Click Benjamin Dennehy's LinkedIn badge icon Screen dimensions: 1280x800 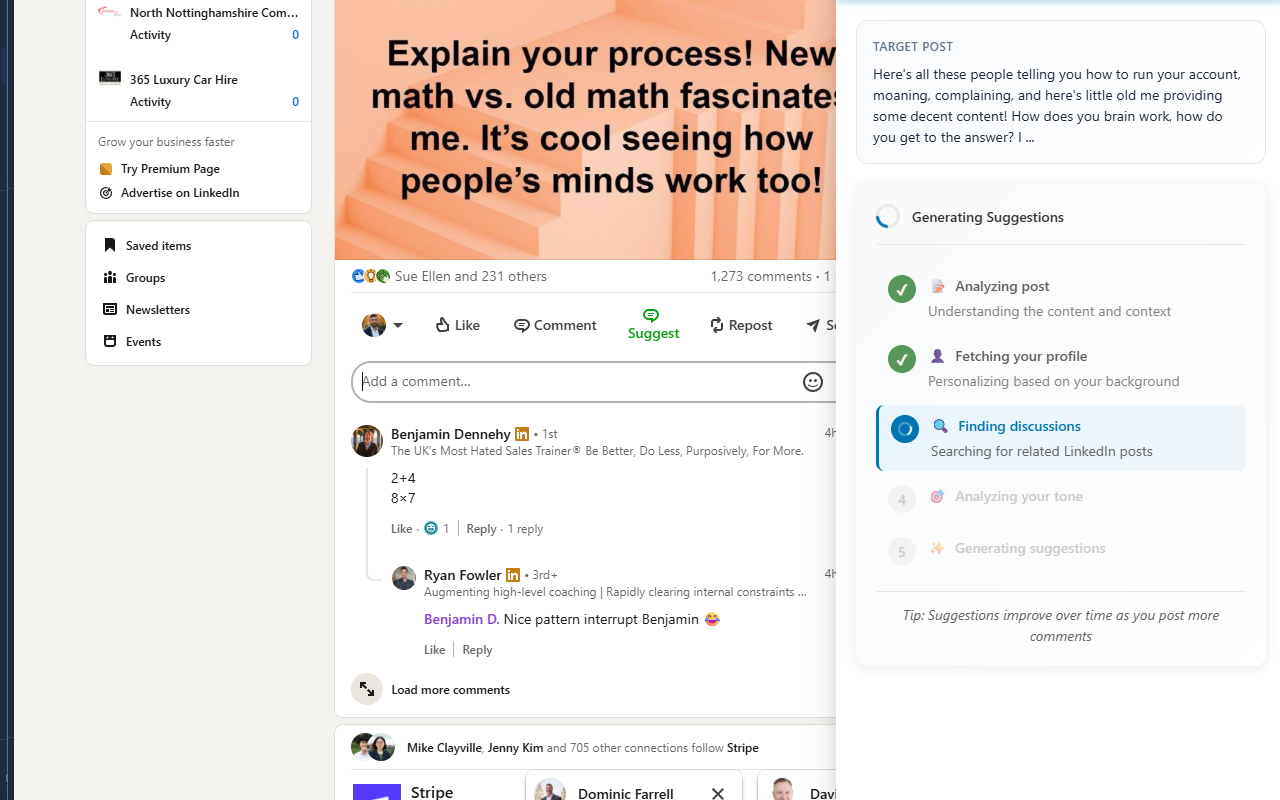[522, 434]
